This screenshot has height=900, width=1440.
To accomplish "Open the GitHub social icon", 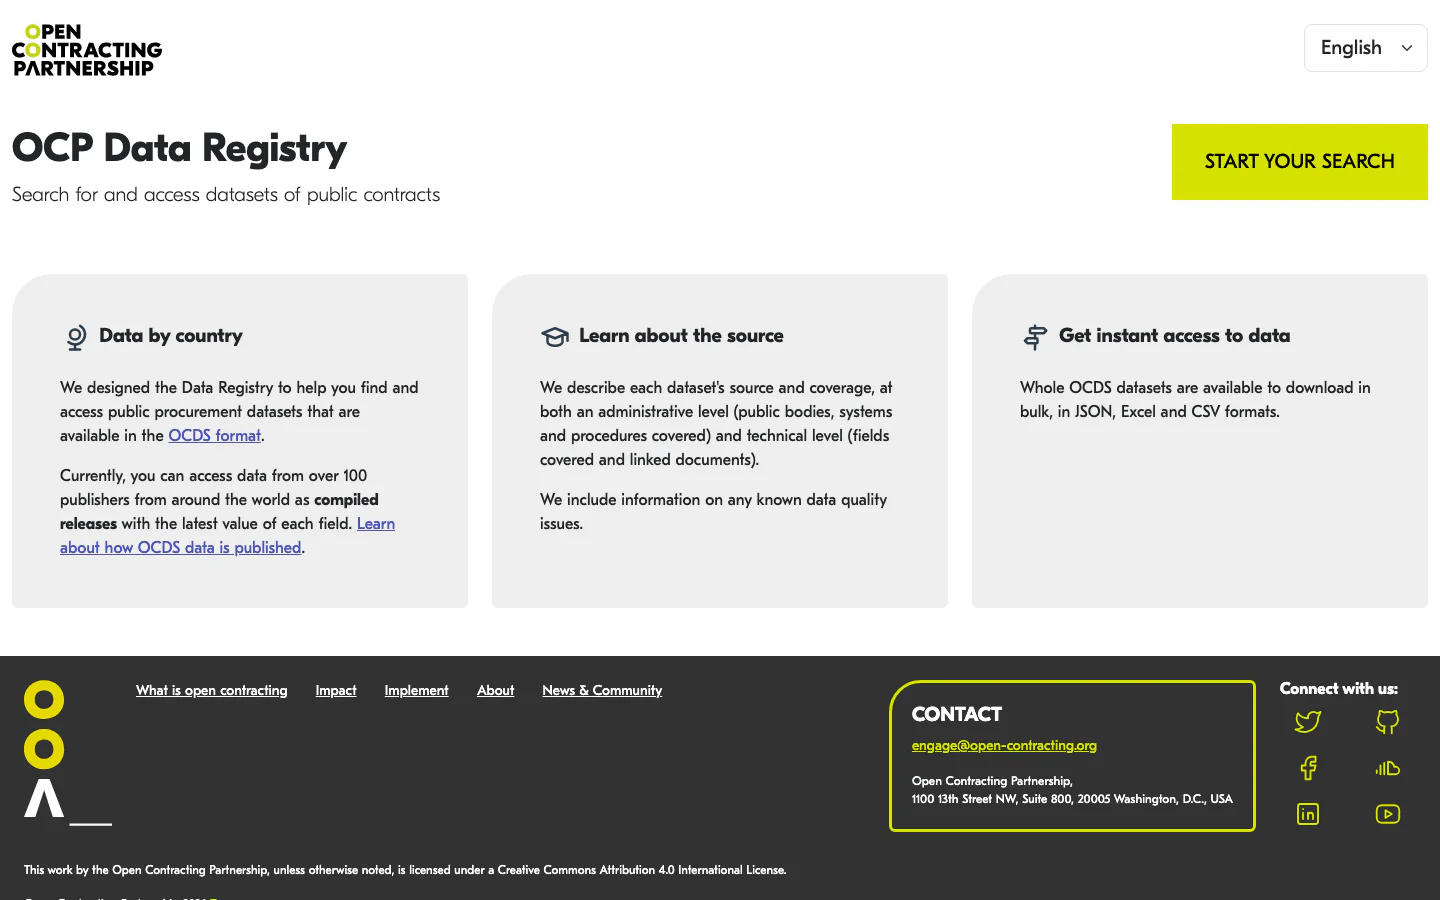I will click(x=1388, y=722).
